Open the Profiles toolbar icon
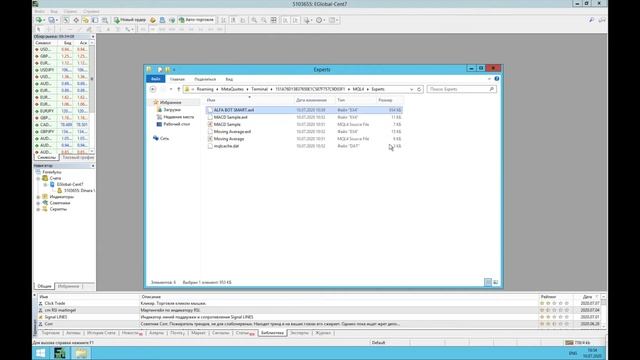This screenshot has height=360, width=640. (51, 20)
